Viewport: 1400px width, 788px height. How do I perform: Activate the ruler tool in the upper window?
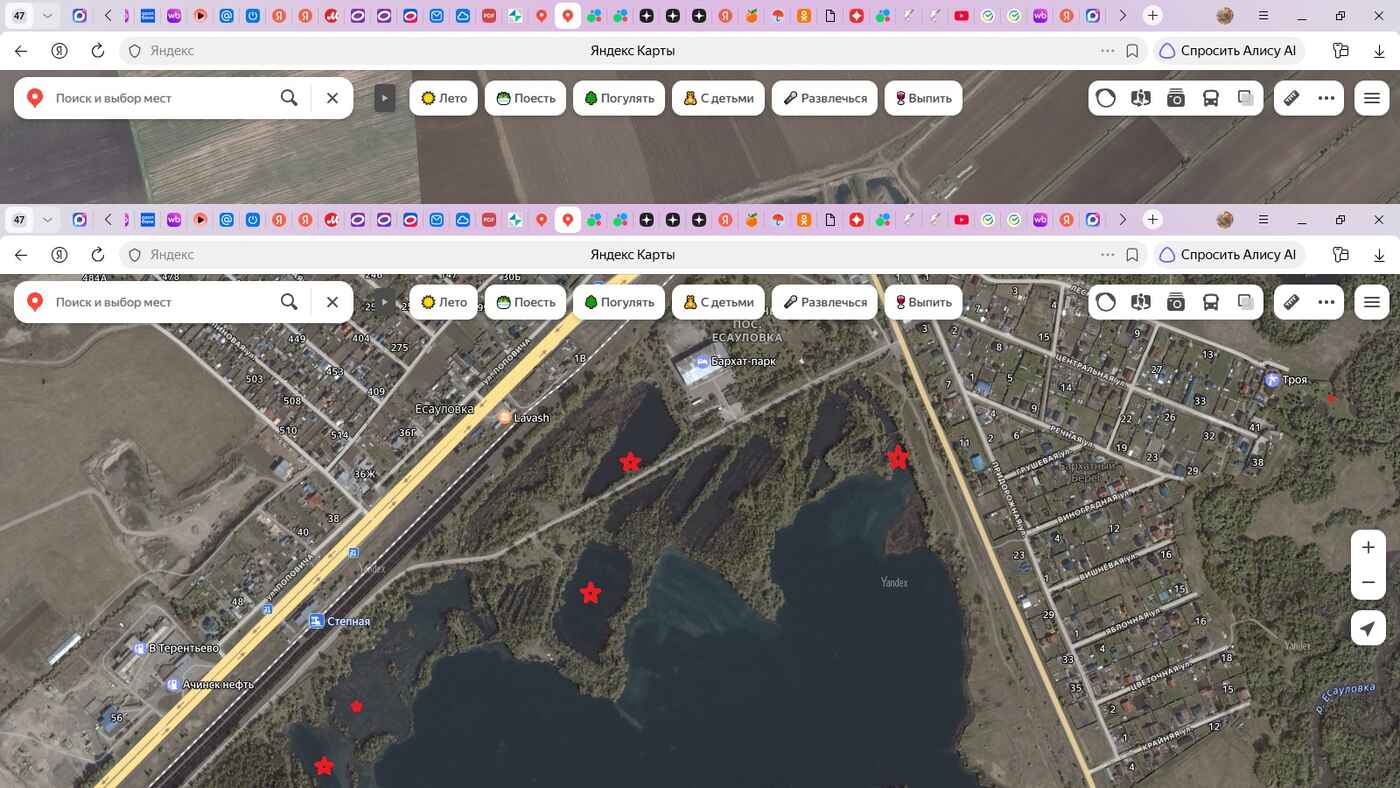1292,98
